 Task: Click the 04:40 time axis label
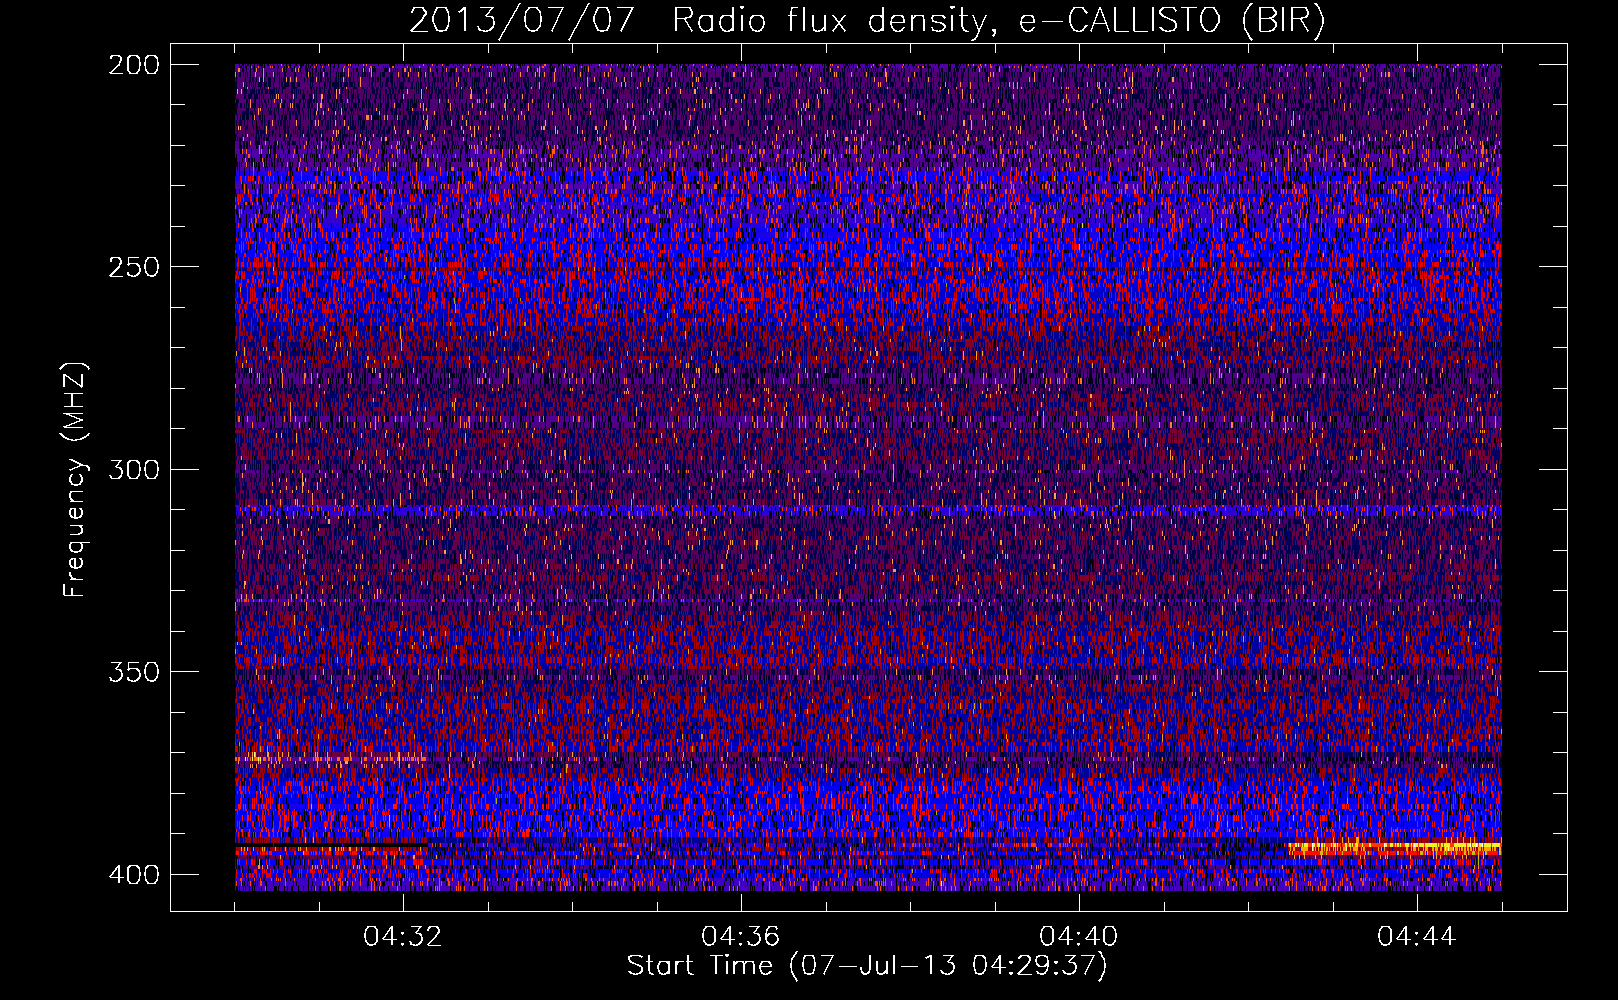tap(1079, 937)
